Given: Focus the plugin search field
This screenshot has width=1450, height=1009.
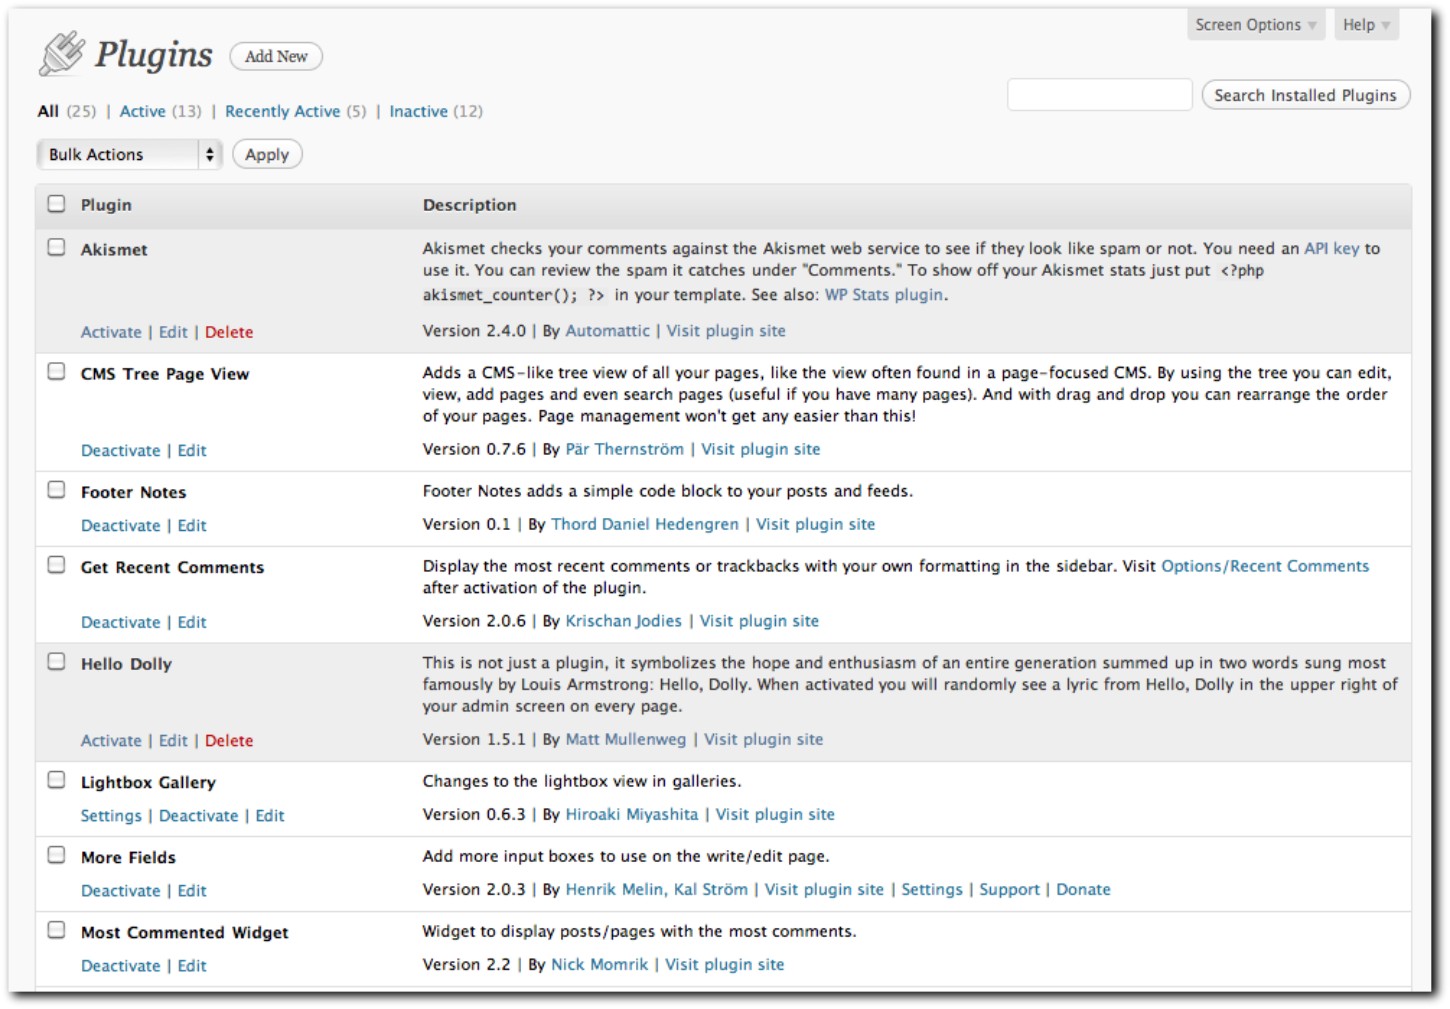Looking at the screenshot, I should 1099,95.
